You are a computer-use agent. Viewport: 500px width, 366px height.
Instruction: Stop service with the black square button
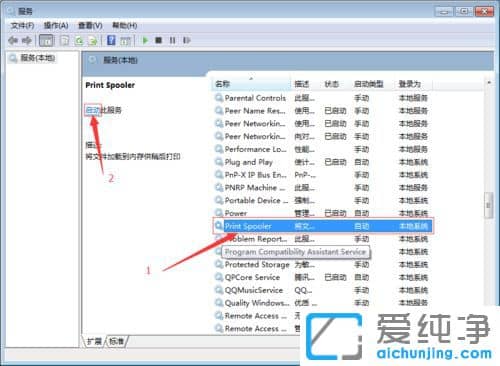tap(159, 41)
